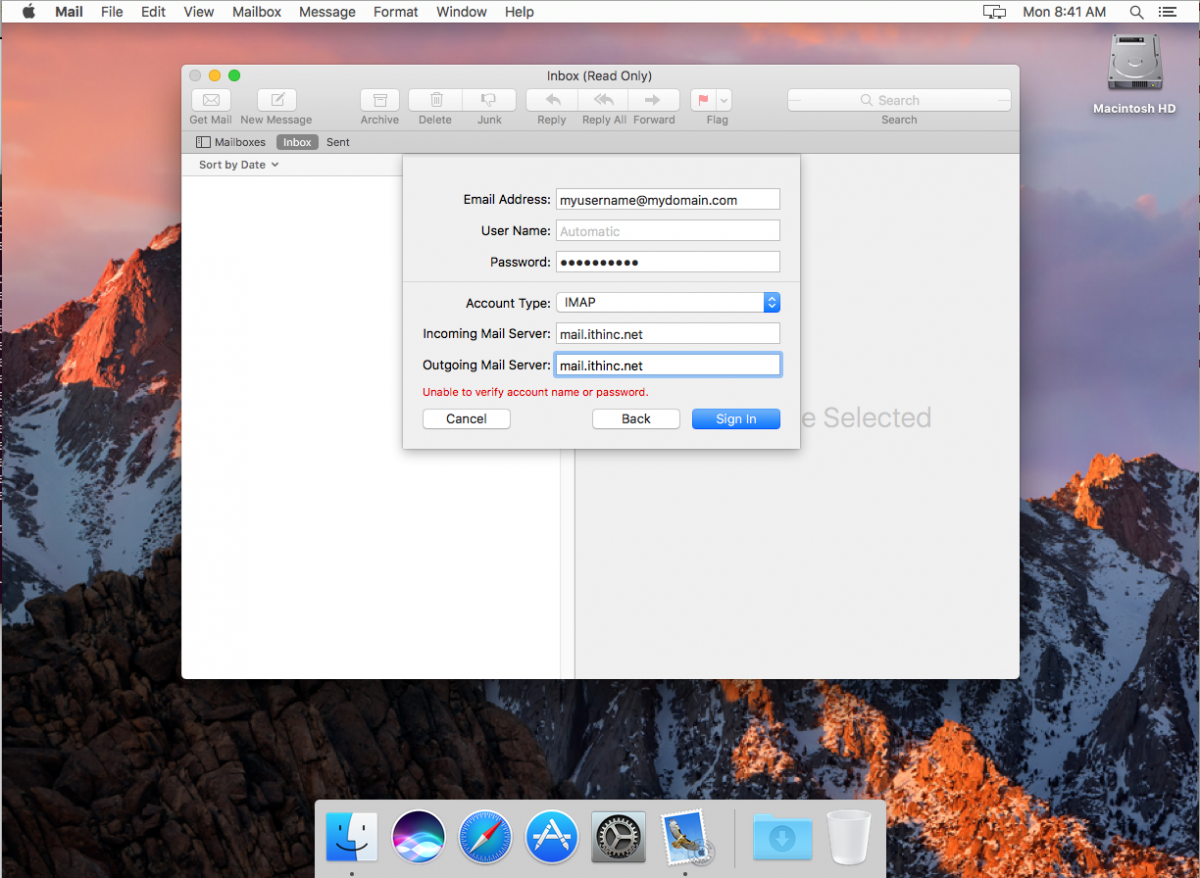Click the Delete trash icon in toolbar
The image size is (1200, 878).
tap(437, 100)
